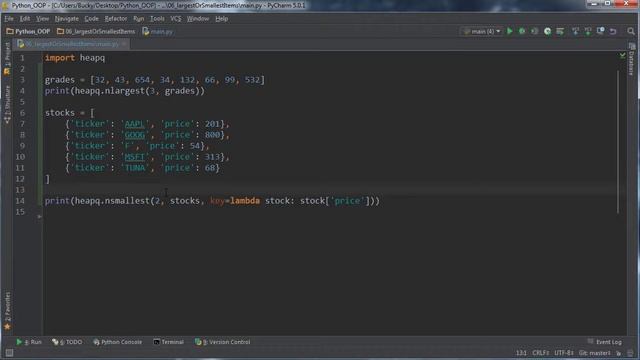The image size is (640, 360).
Task: Select the main.py editor tab
Action: [72, 44]
